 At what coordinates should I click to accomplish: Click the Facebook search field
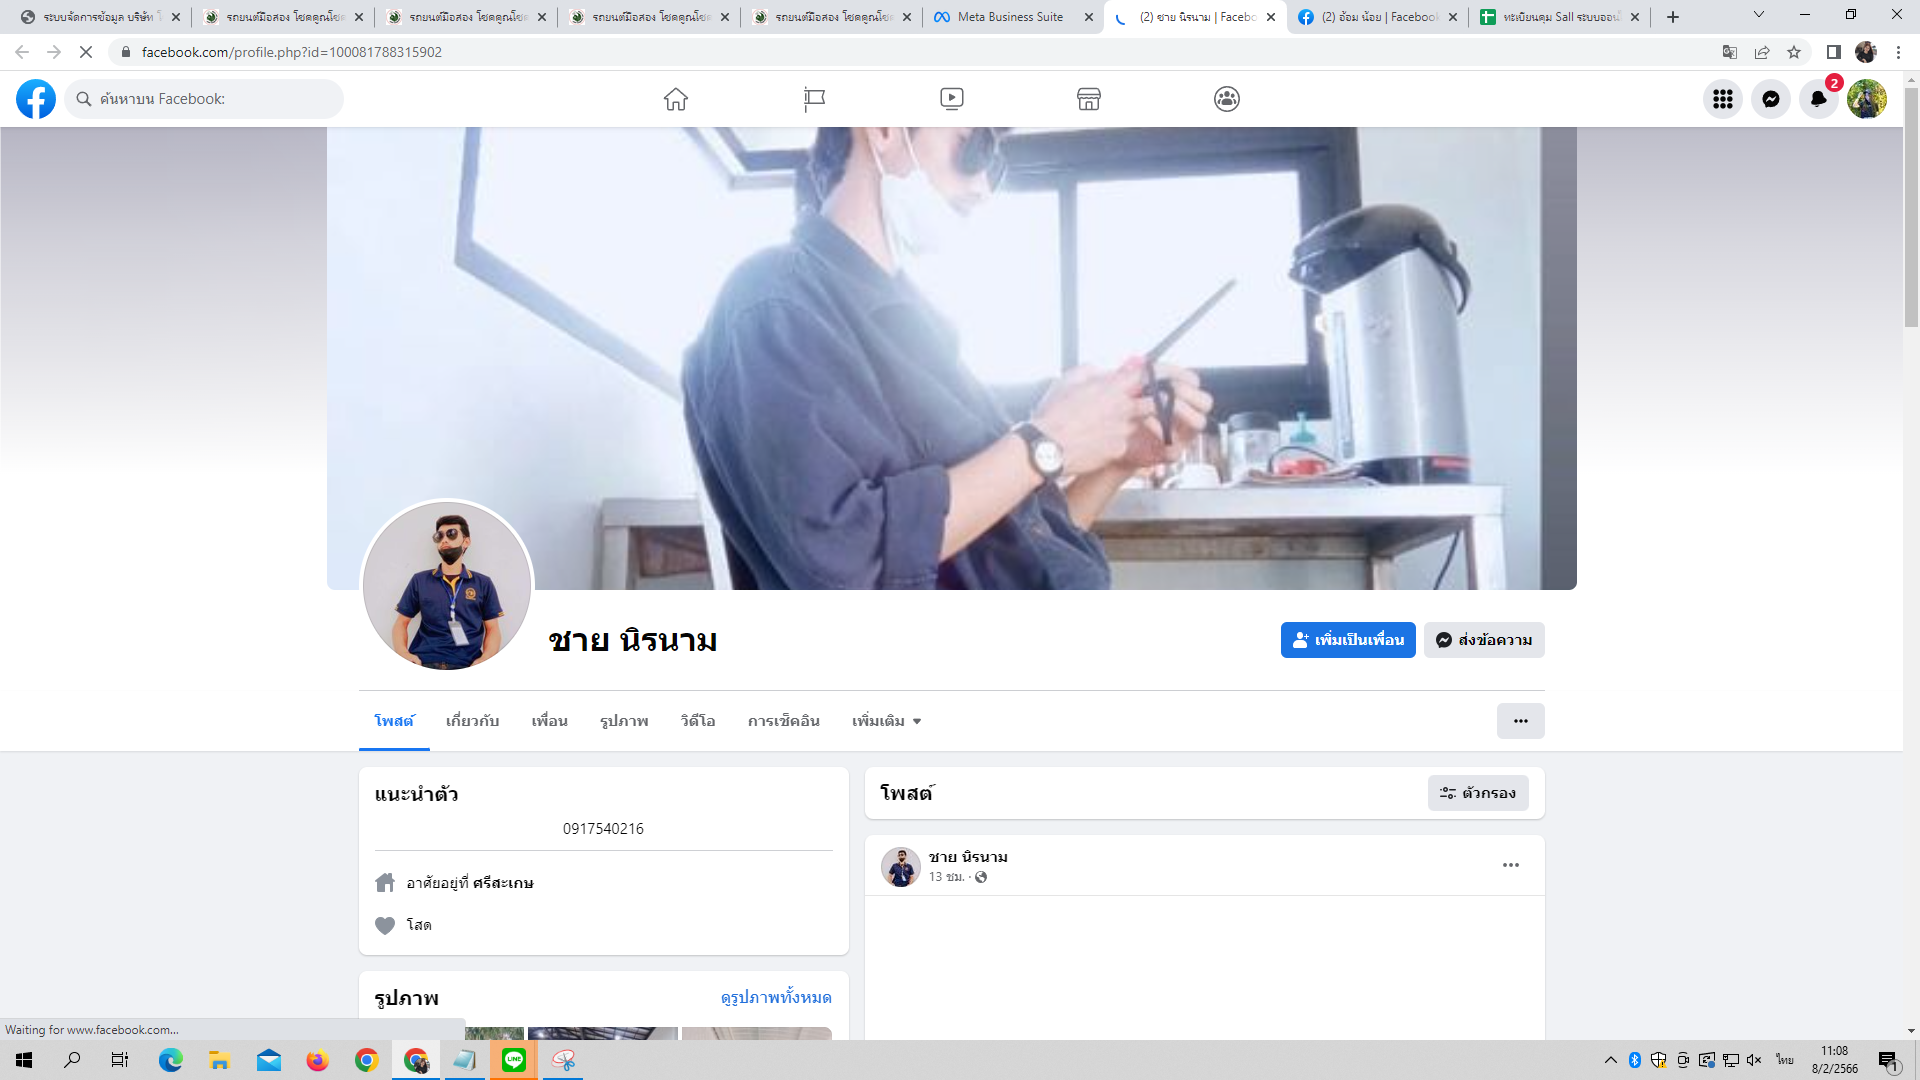coord(205,99)
